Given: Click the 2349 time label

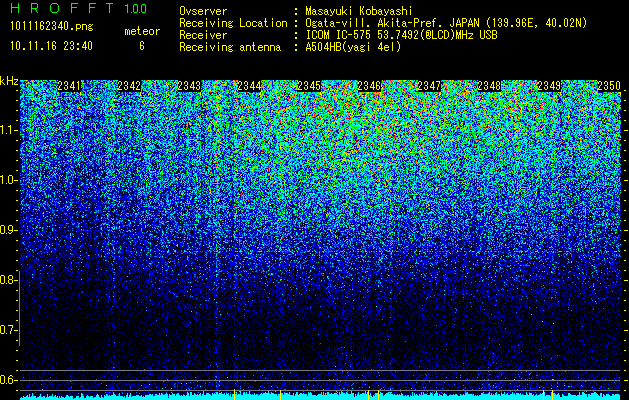Looking at the screenshot, I should pos(549,86).
